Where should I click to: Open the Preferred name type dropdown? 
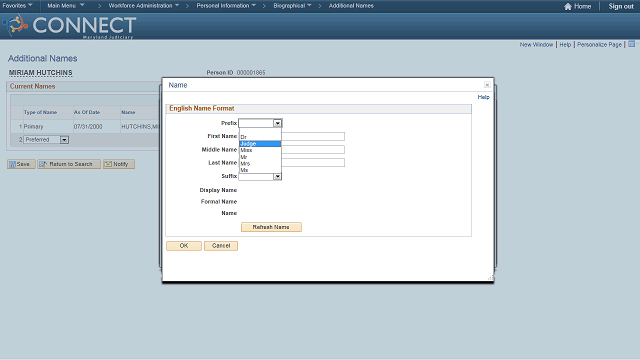coord(46,140)
